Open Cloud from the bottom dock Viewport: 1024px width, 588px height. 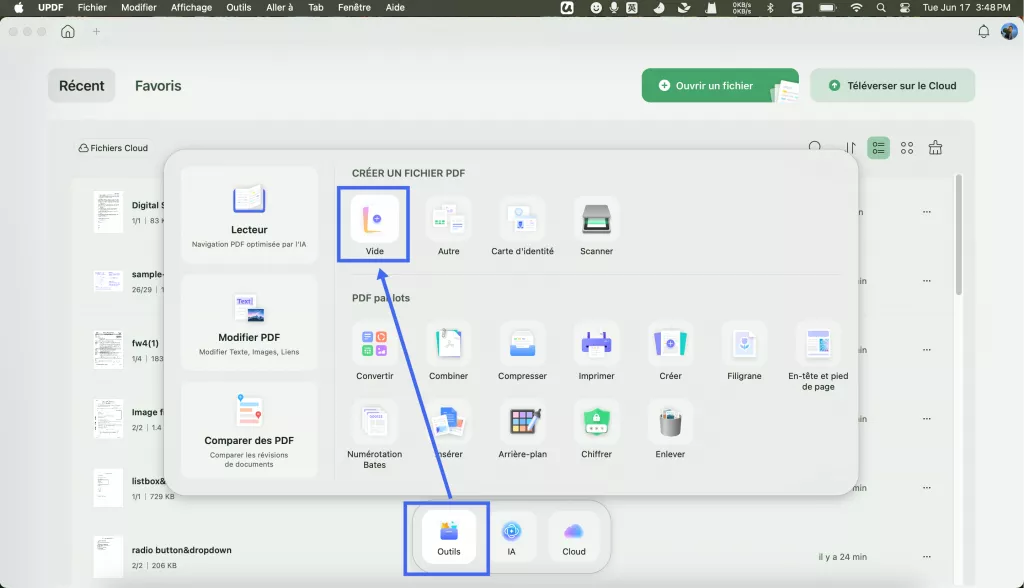pyautogui.click(x=573, y=538)
